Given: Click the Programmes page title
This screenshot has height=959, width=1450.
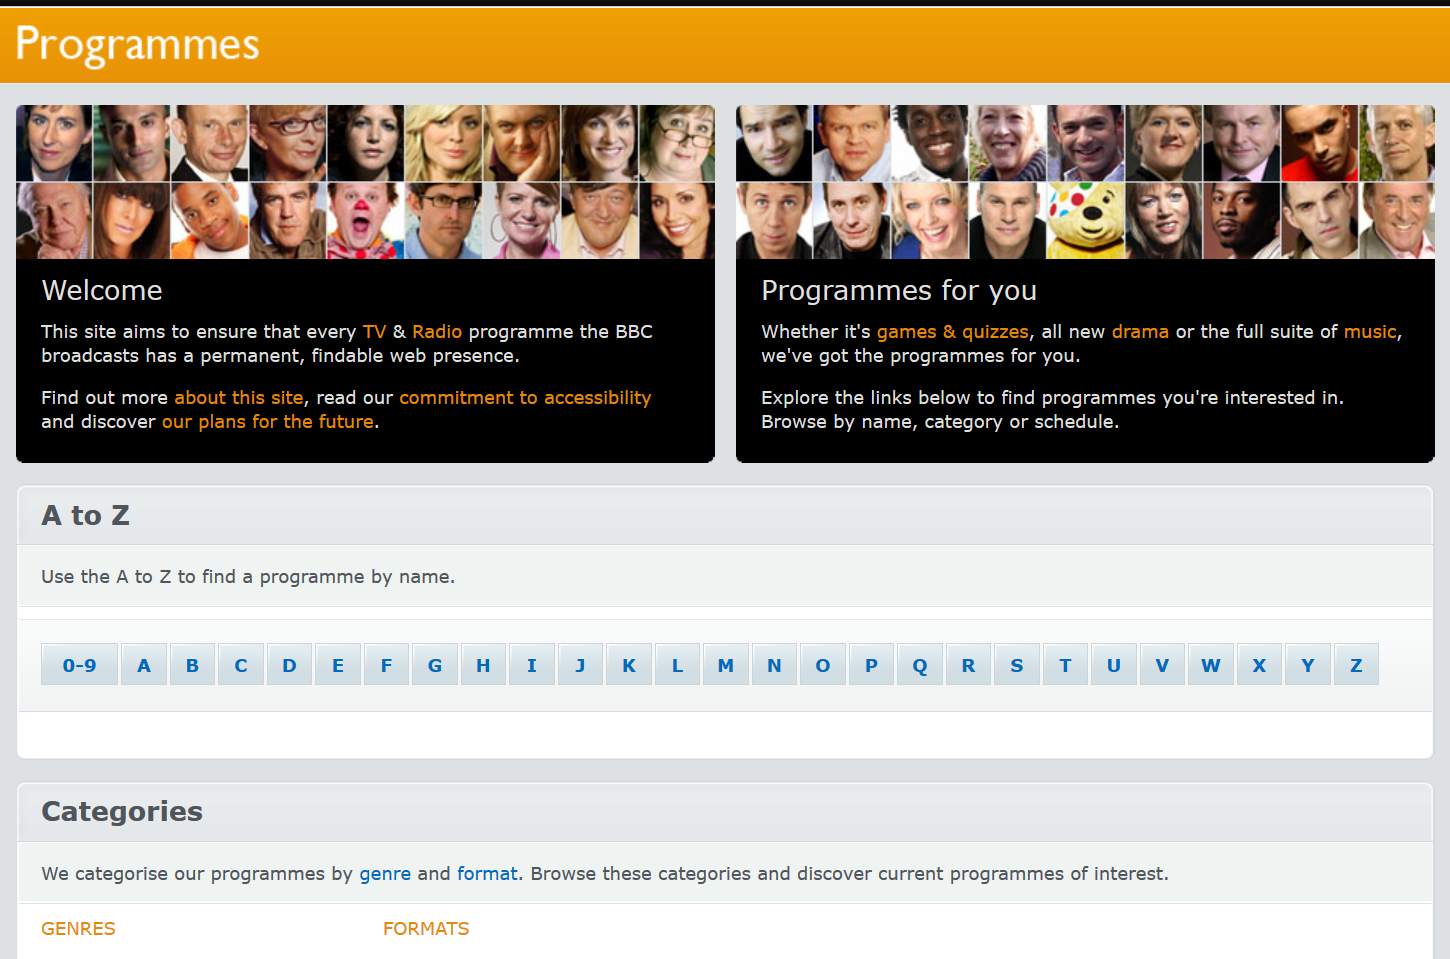Looking at the screenshot, I should 138,45.
